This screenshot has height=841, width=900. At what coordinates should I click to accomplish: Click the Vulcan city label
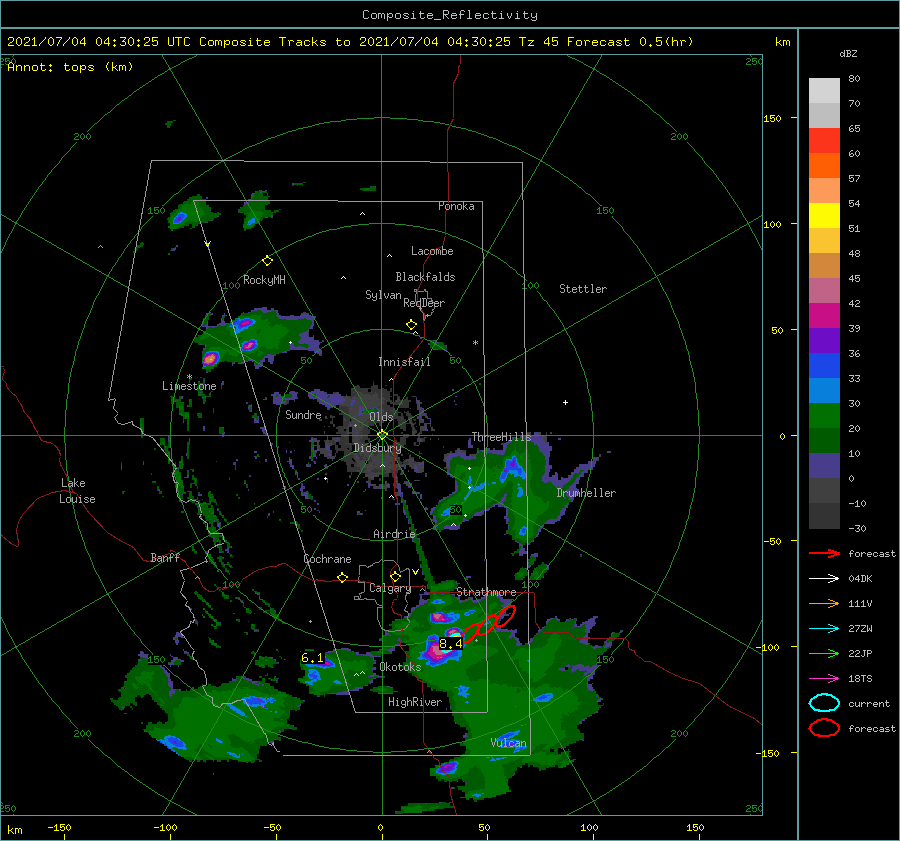coord(509,743)
